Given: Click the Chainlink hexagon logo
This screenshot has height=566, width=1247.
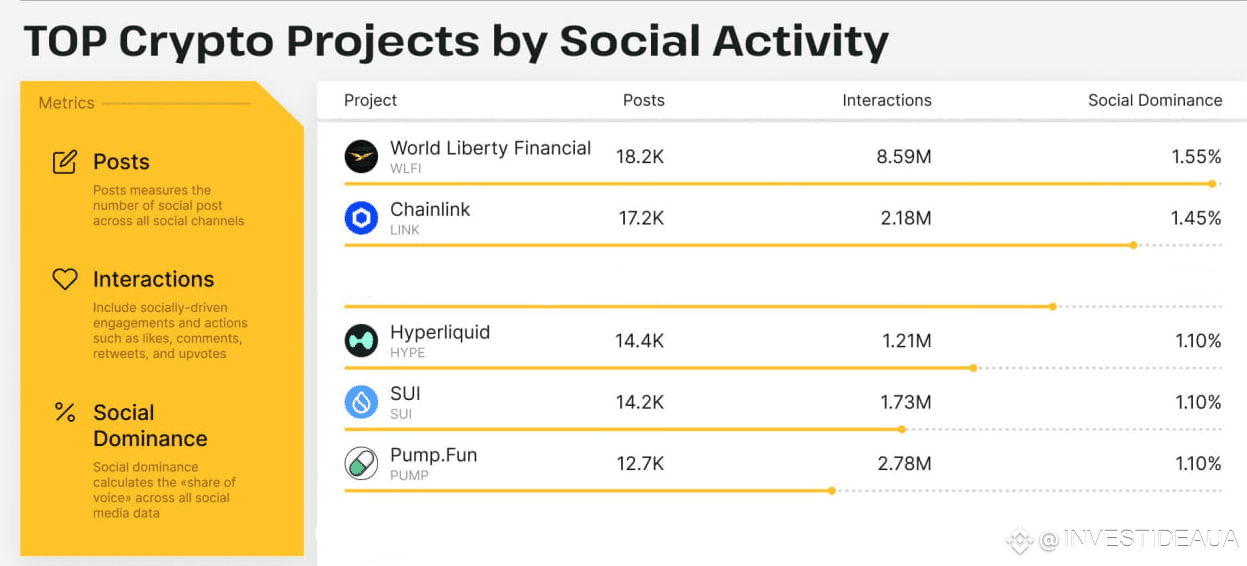Looking at the screenshot, I should coord(361,217).
